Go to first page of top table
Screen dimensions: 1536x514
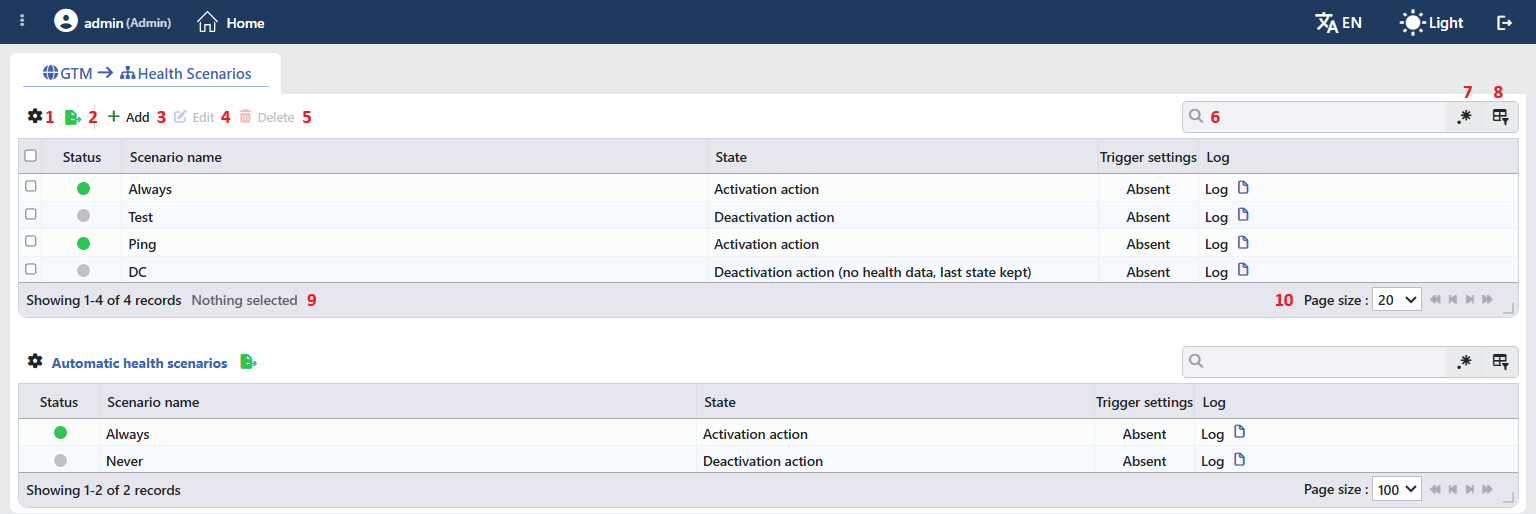point(1436,299)
